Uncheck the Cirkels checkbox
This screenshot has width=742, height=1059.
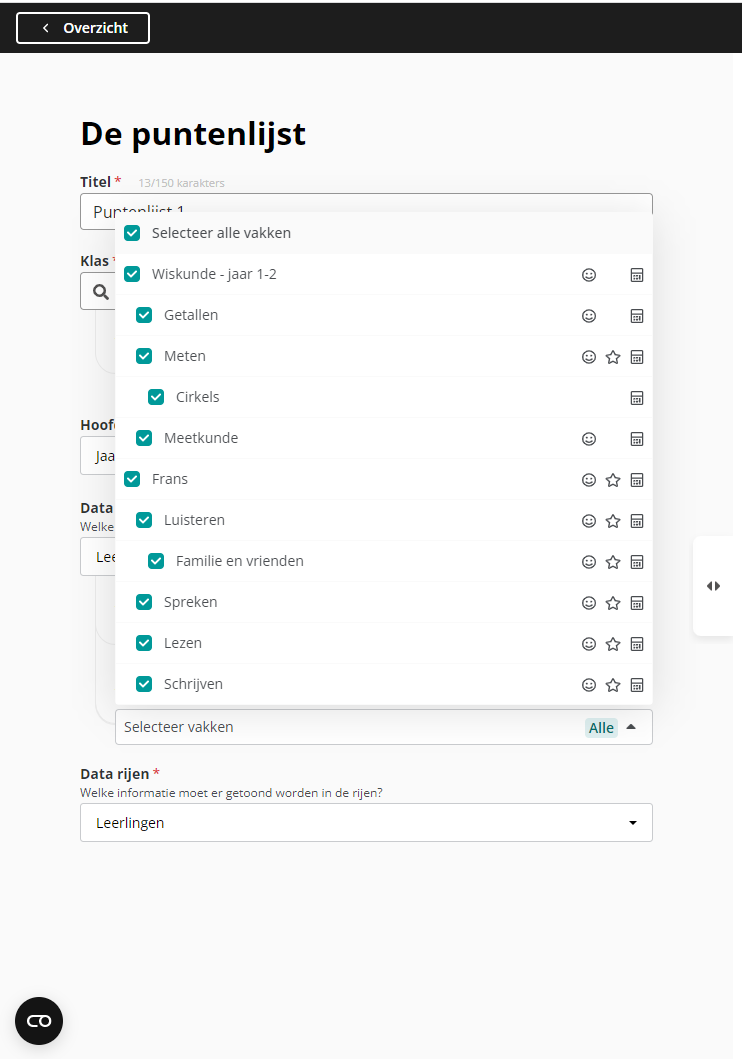click(156, 397)
